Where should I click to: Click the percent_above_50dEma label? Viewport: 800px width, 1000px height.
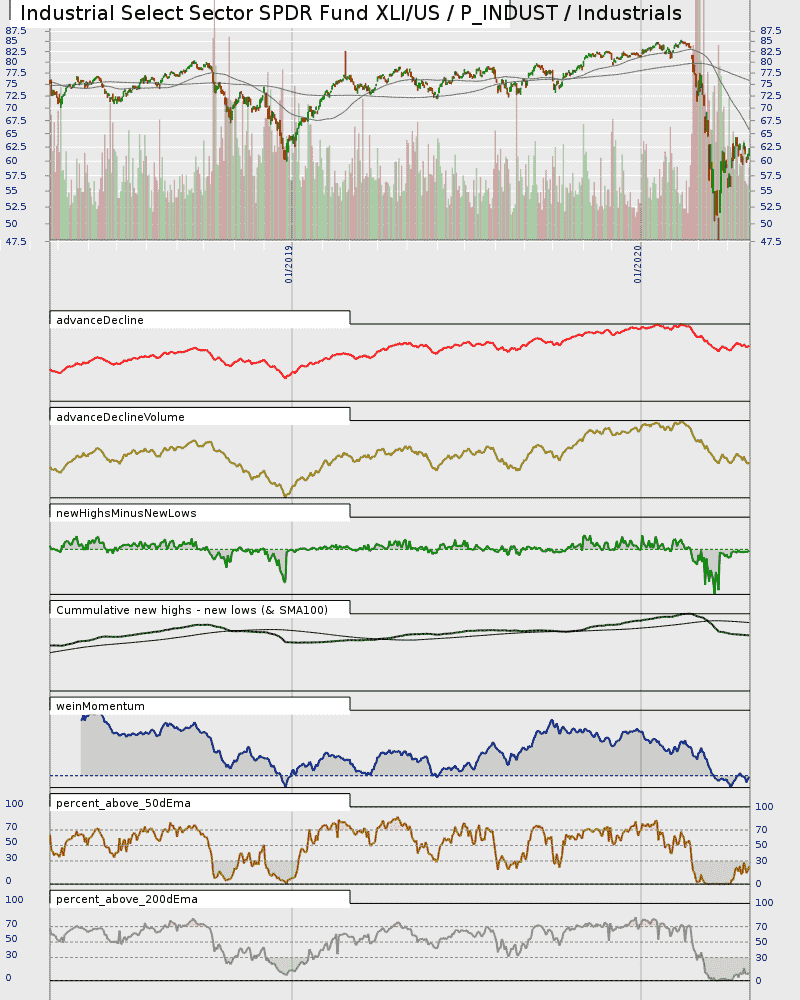point(123,804)
